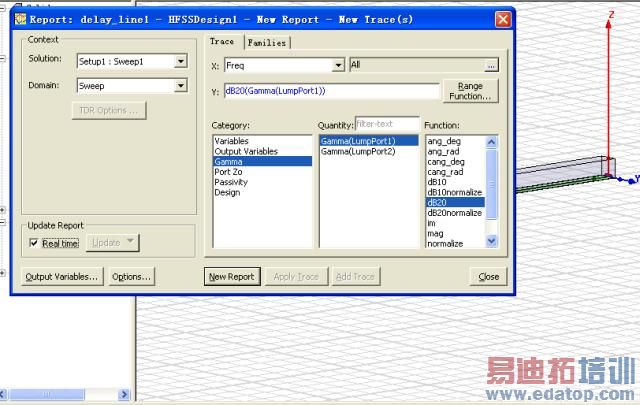Click the TDR Options button
Image resolution: width=640 pixels, height=405 pixels.
pyautogui.click(x=109, y=111)
